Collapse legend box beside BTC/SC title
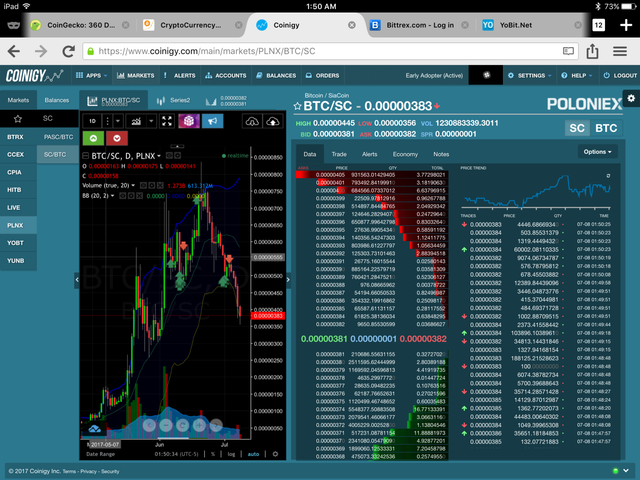The height and width of the screenshot is (480, 640). pos(86,156)
